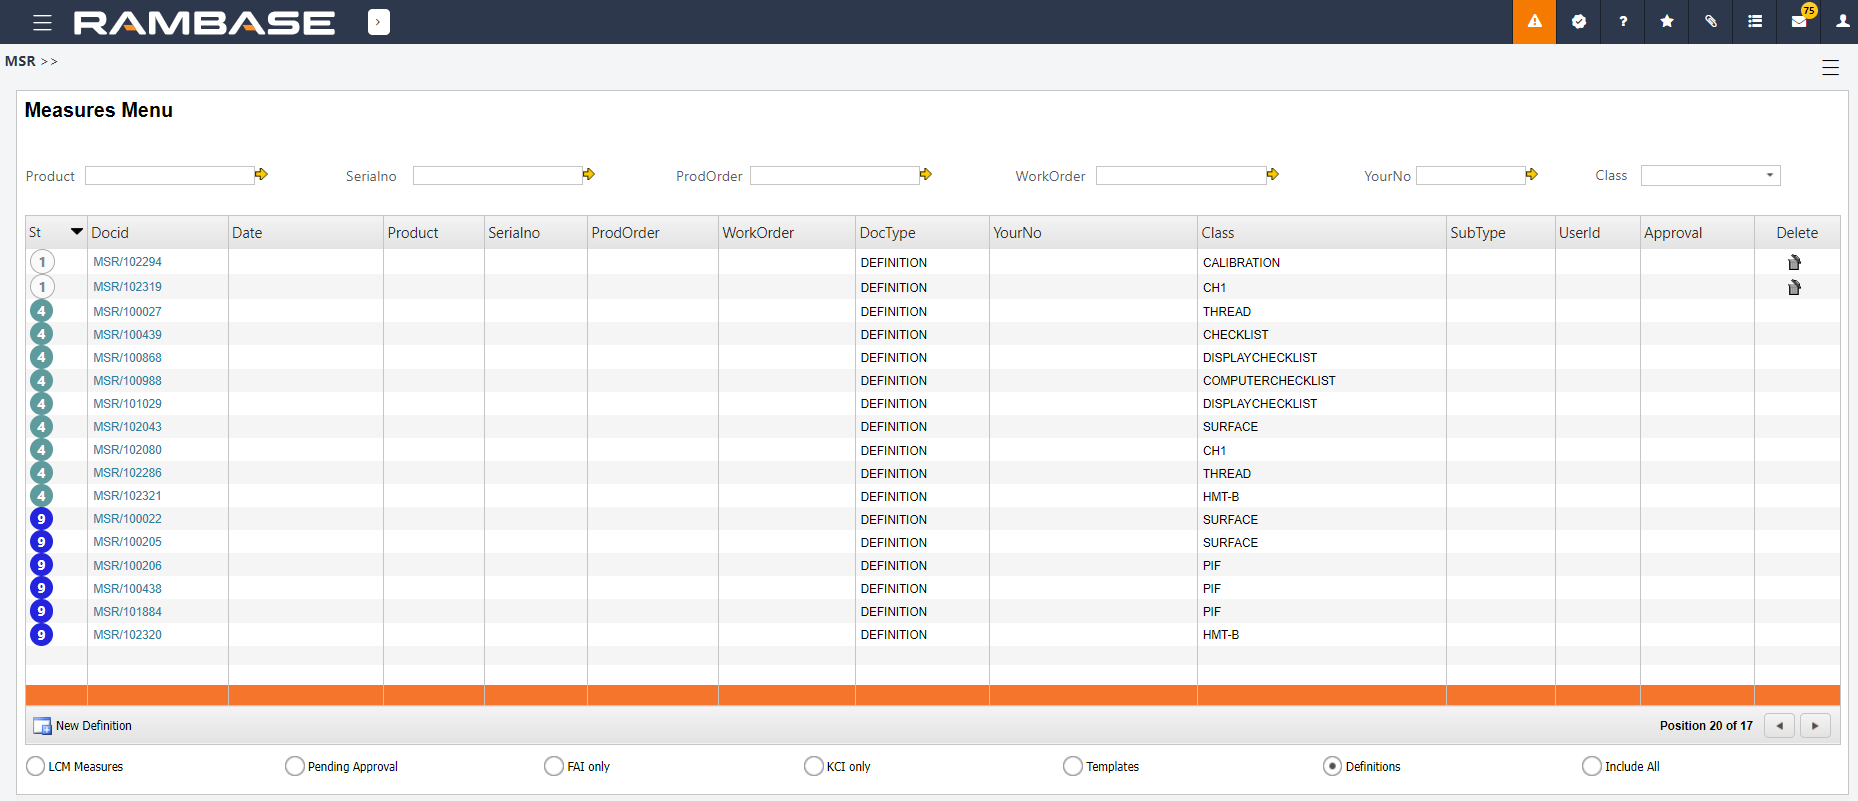Screen dimensions: 1858x801
Task: Select the Pending Approval radio option
Action: [295, 766]
